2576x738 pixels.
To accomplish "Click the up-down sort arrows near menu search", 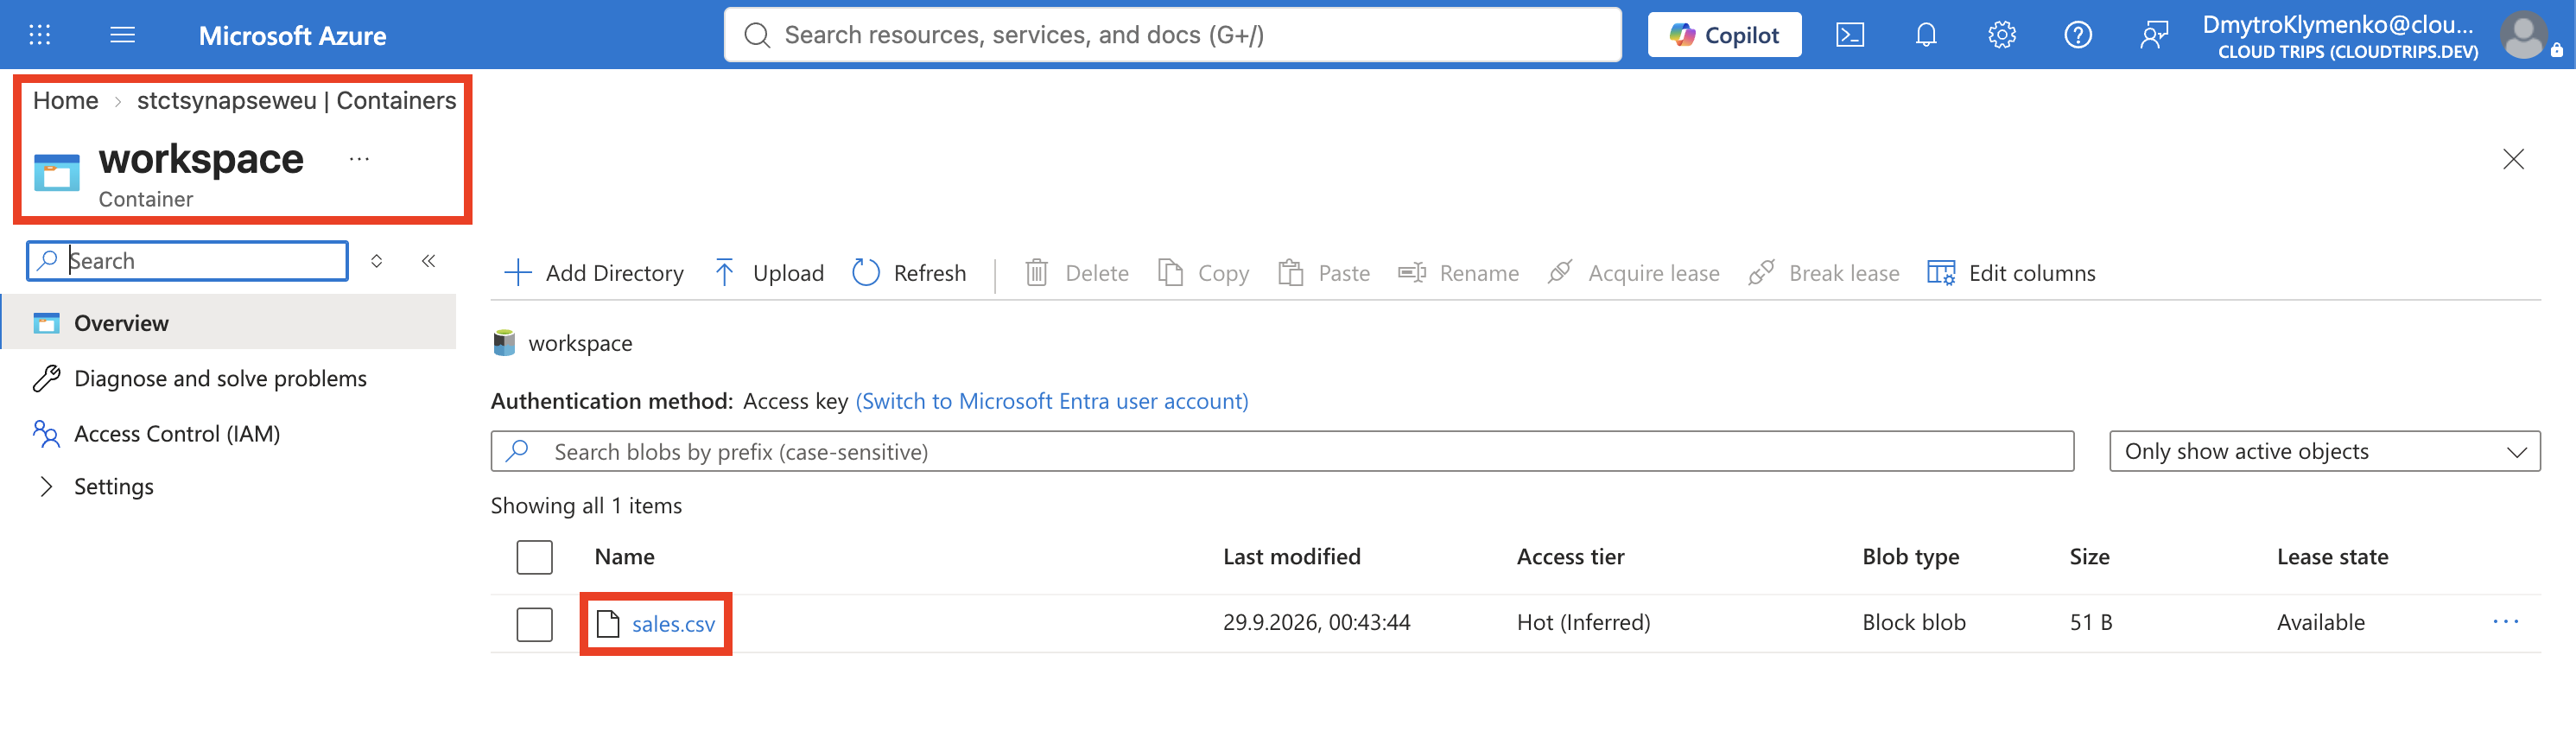I will click(x=377, y=261).
